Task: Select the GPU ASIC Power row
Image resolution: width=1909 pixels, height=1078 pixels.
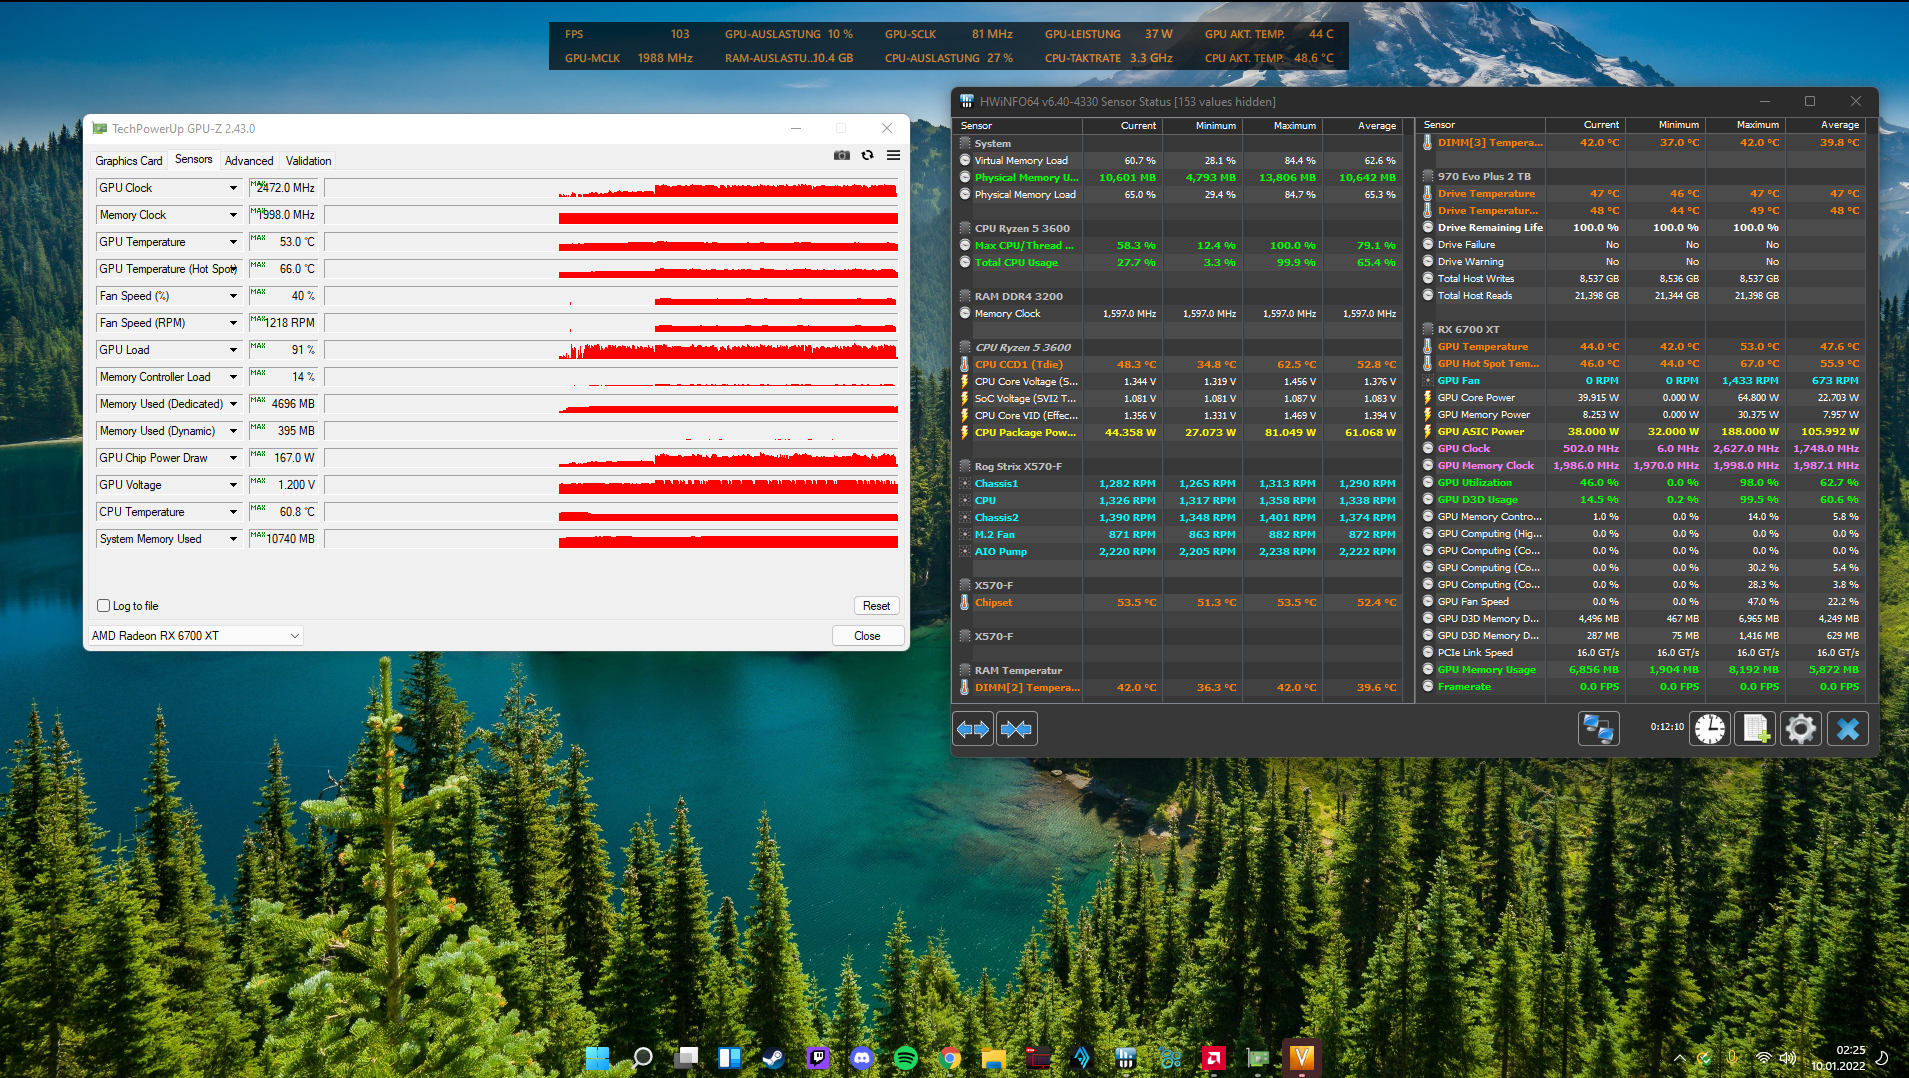Action: coord(1642,432)
